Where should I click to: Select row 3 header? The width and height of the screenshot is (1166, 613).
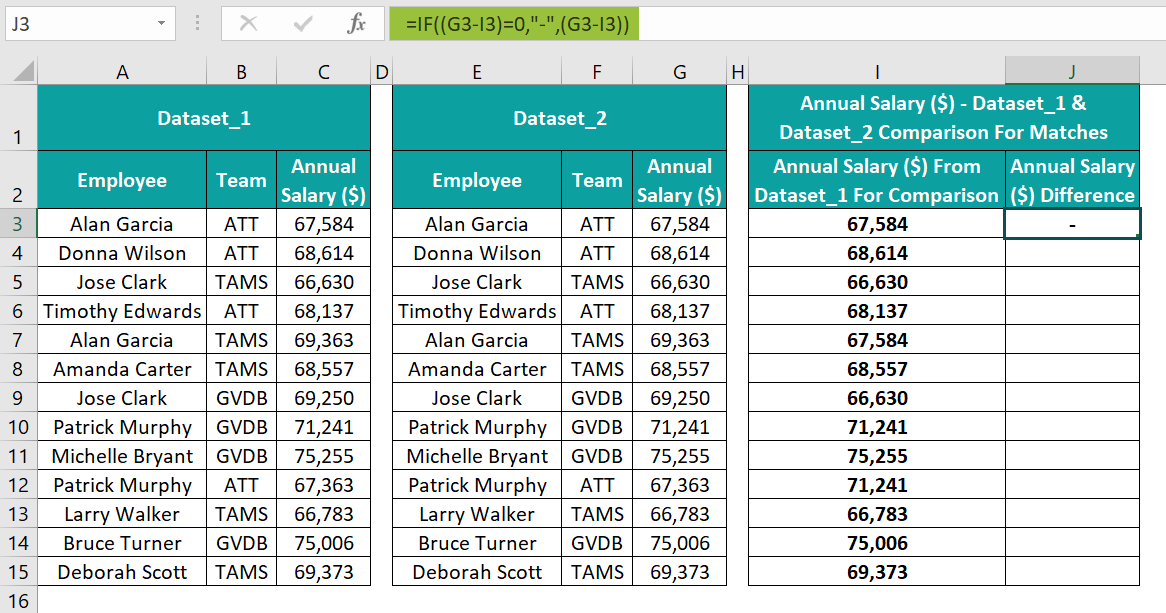(19, 223)
